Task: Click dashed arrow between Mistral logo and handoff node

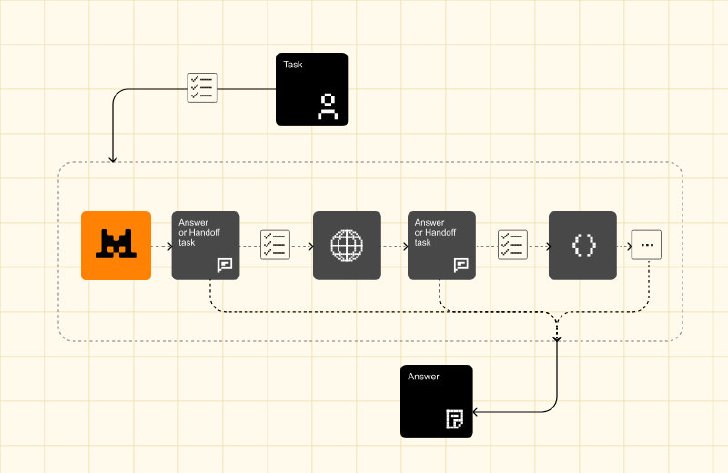Action: click(161, 246)
